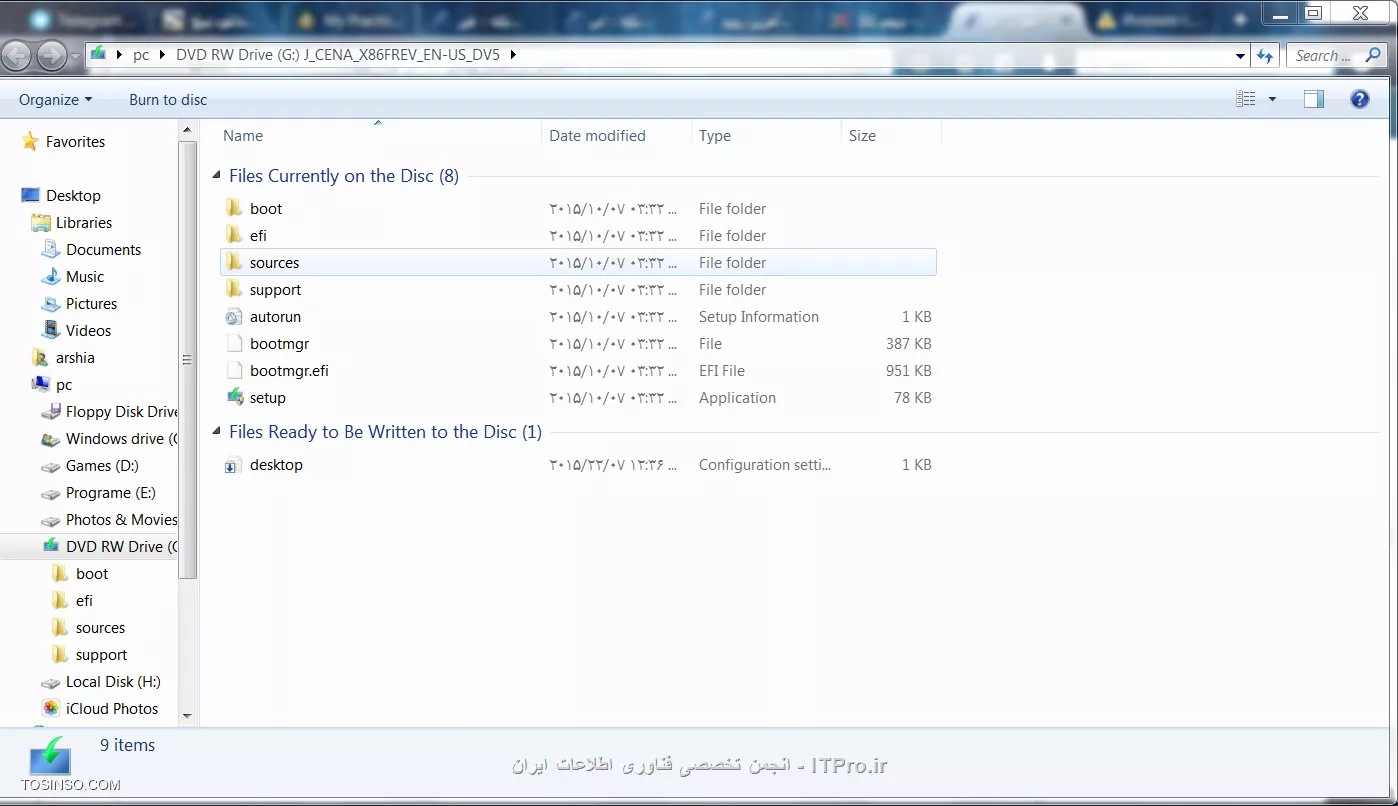Sort by the Date modified column header

coord(597,136)
